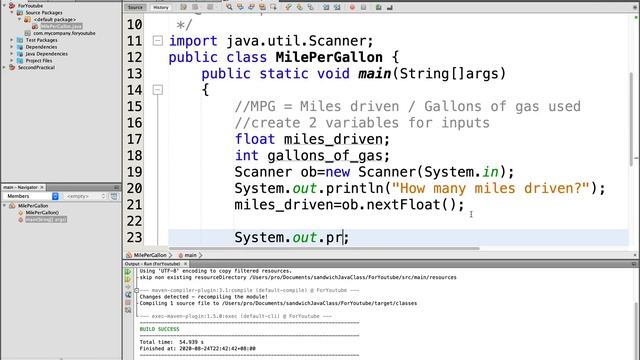Click the editor vertical scrollbar
Viewport: 640px width, 360px height.
631,118
